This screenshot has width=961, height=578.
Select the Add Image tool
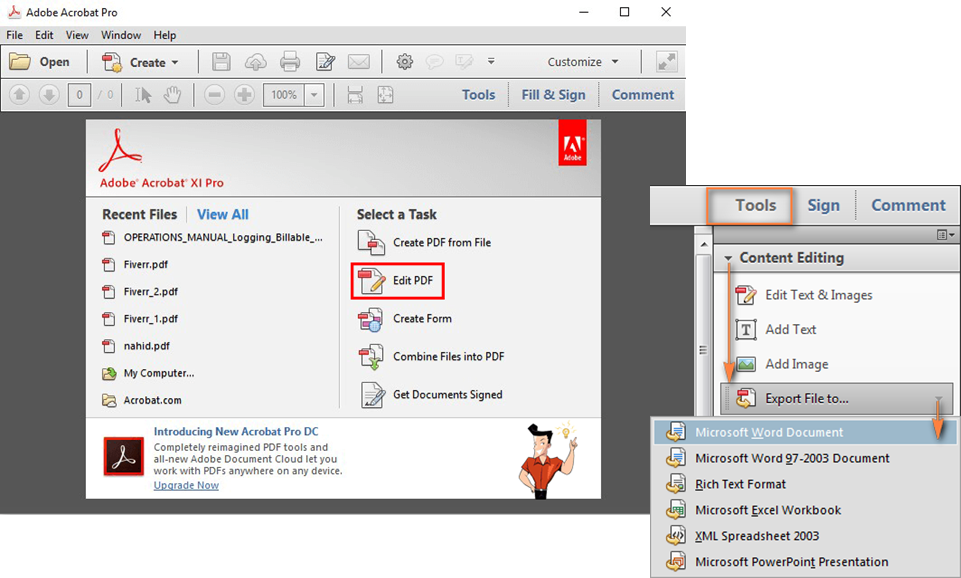[x=781, y=364]
